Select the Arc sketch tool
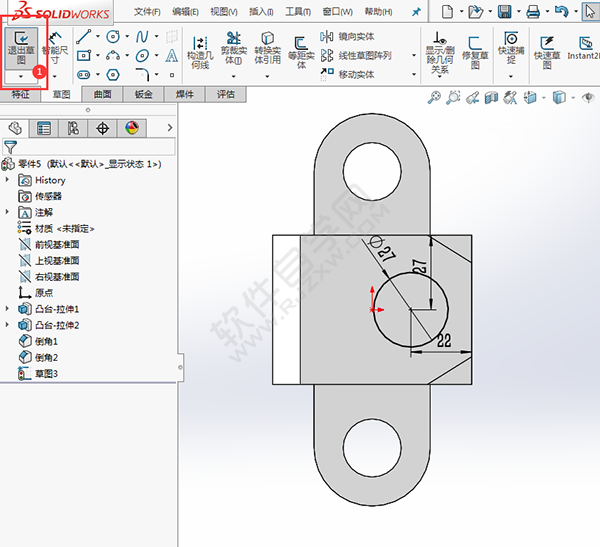Image resolution: width=600 pixels, height=547 pixels. click(x=113, y=56)
